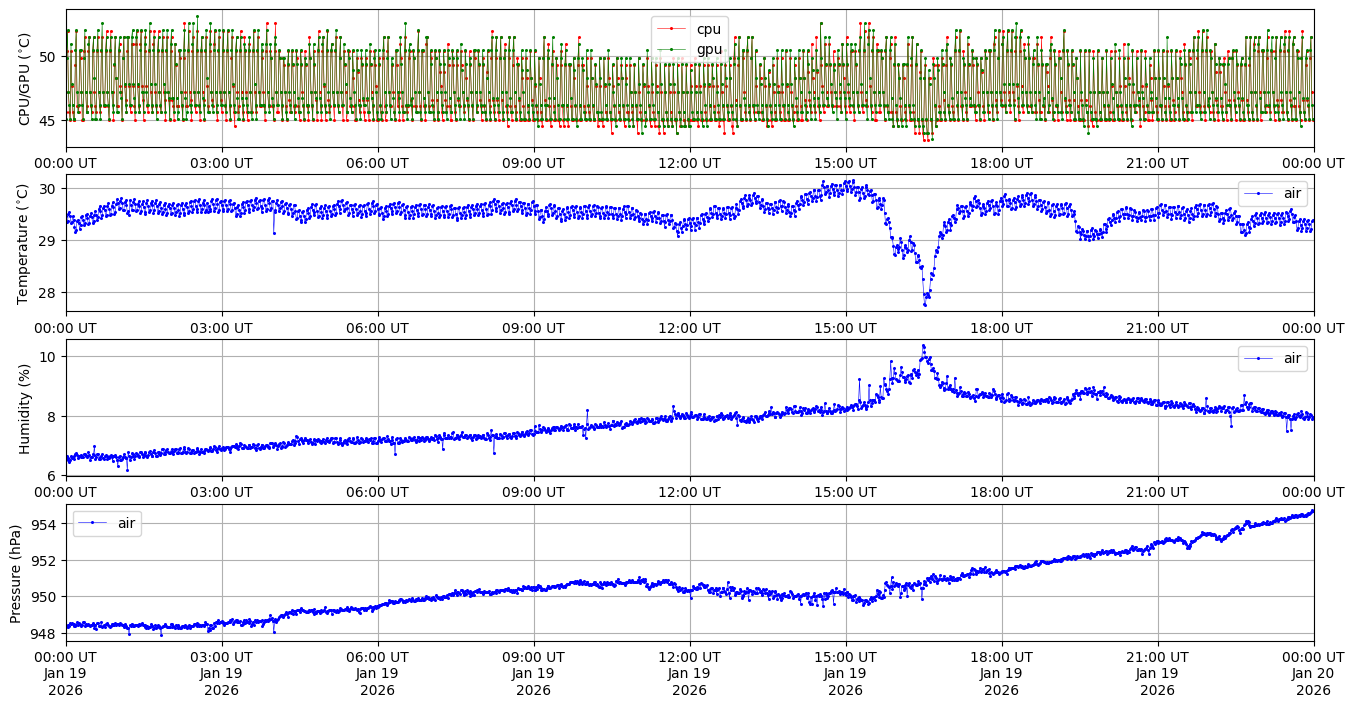The height and width of the screenshot is (707, 1354).
Task: Click the green gpu marker in the legend
Action: (672, 49)
